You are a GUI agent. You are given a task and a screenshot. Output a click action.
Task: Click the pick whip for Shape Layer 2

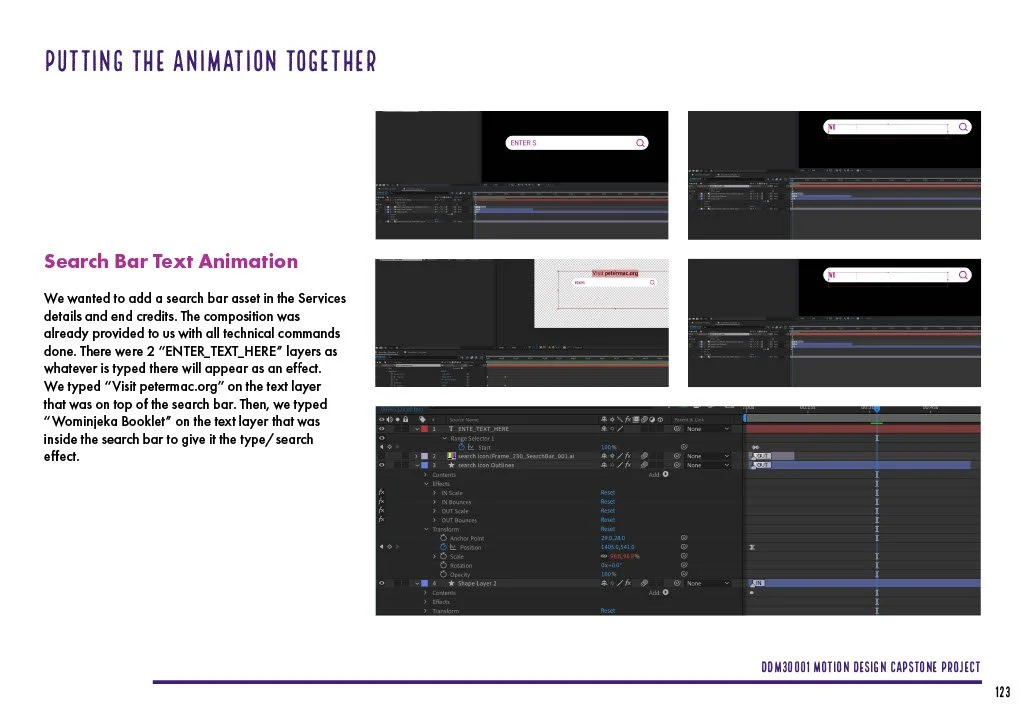click(677, 583)
